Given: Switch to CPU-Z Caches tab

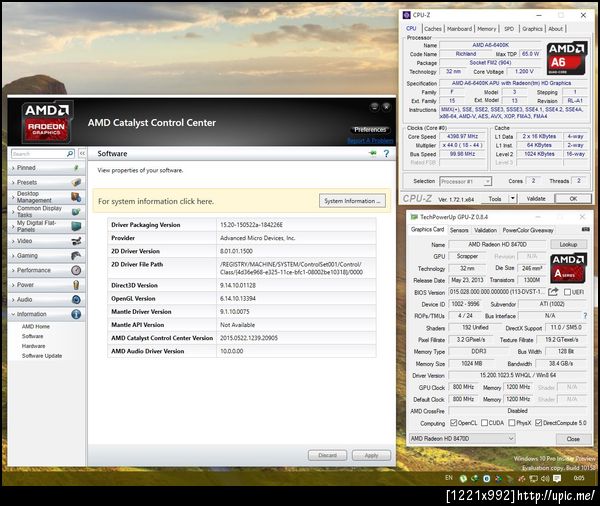Looking at the screenshot, I should tap(433, 29).
